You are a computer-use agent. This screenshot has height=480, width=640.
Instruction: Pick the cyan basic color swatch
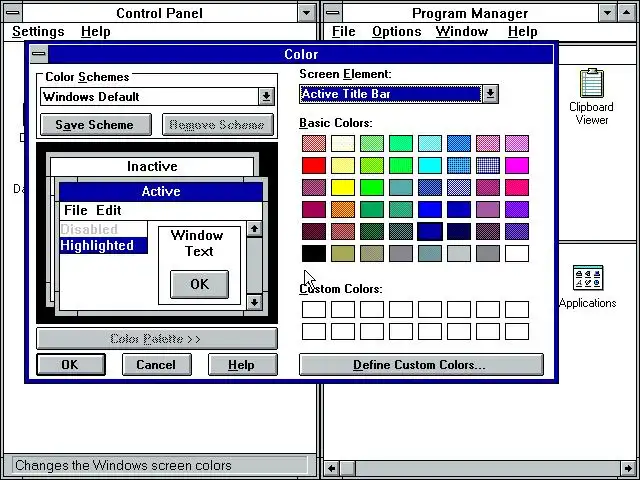(430, 165)
